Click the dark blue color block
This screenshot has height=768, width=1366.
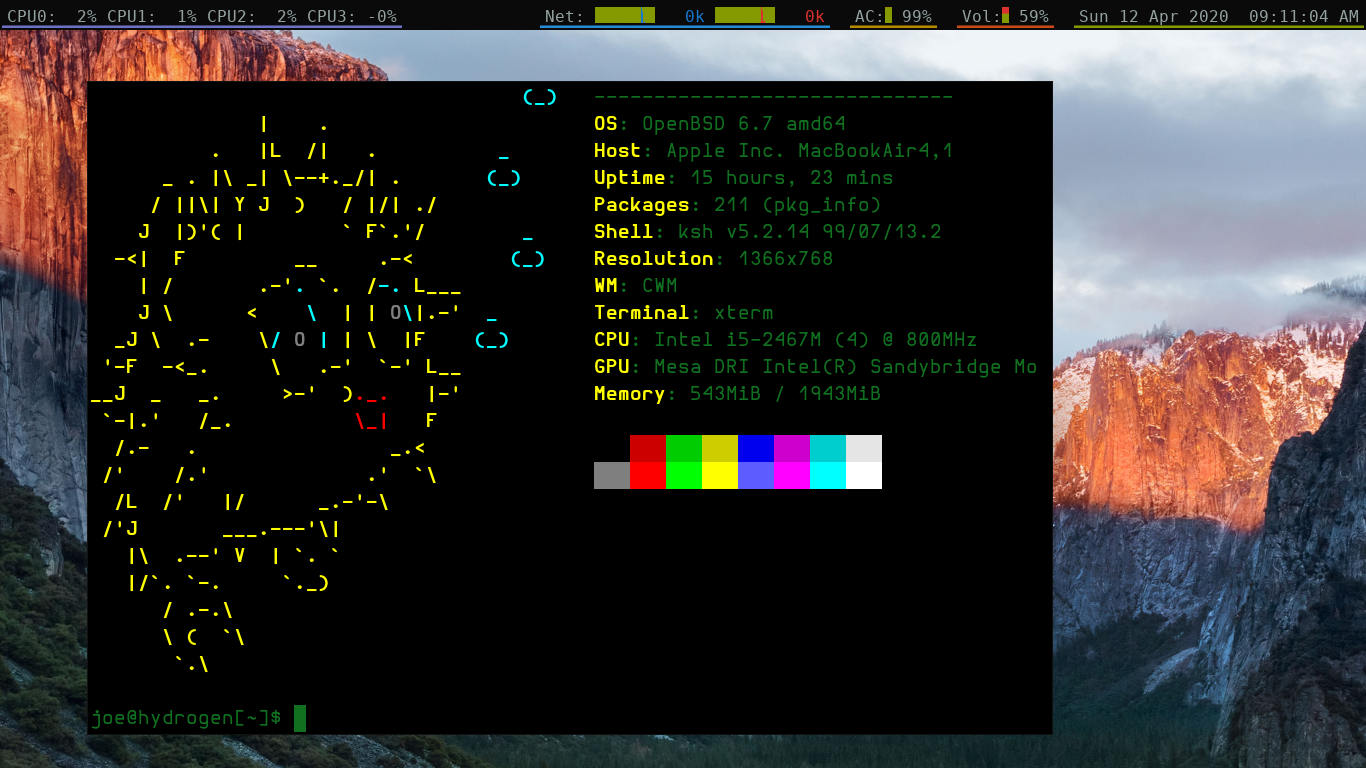[756, 448]
